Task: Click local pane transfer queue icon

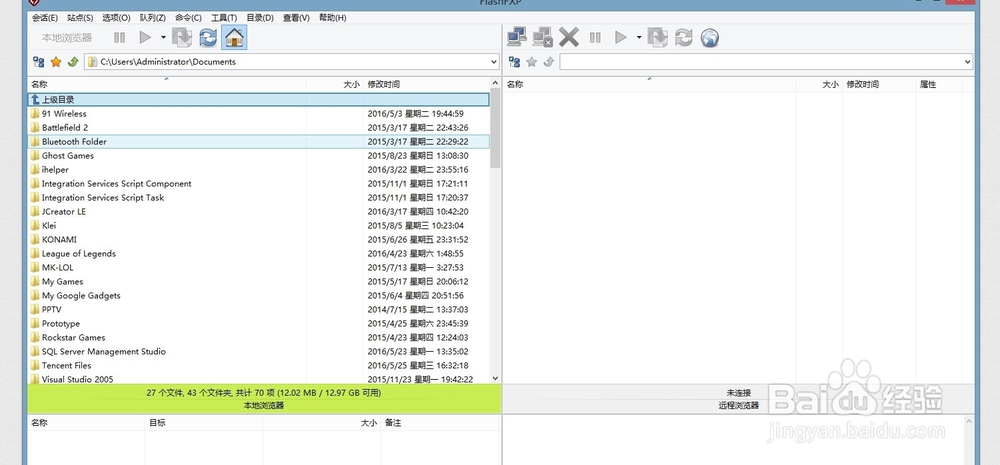Action: (x=182, y=38)
